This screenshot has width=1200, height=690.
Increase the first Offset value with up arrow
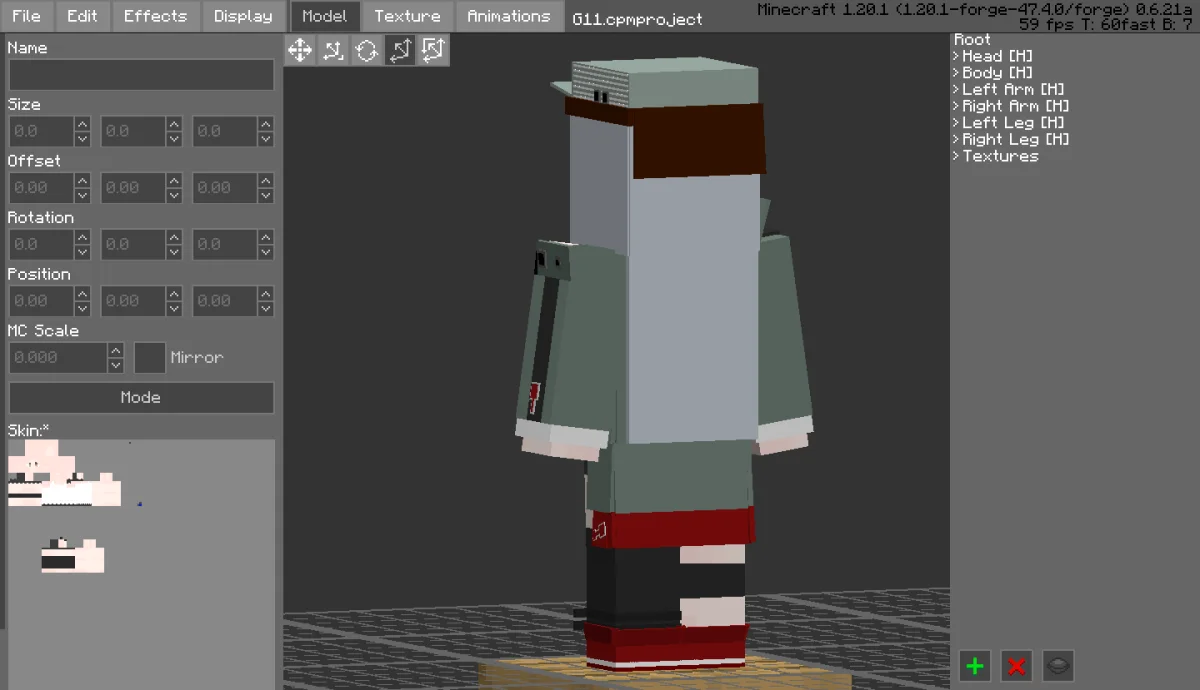point(82,181)
